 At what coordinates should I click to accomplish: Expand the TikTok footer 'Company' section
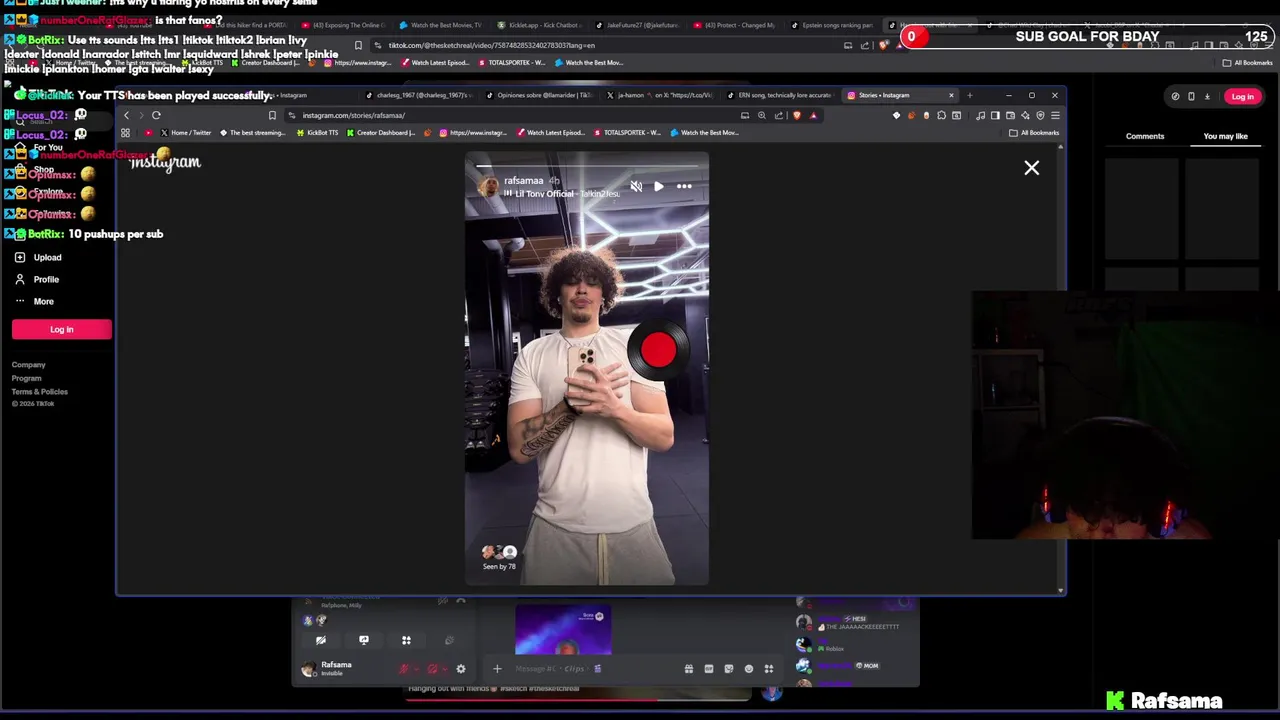[29, 365]
